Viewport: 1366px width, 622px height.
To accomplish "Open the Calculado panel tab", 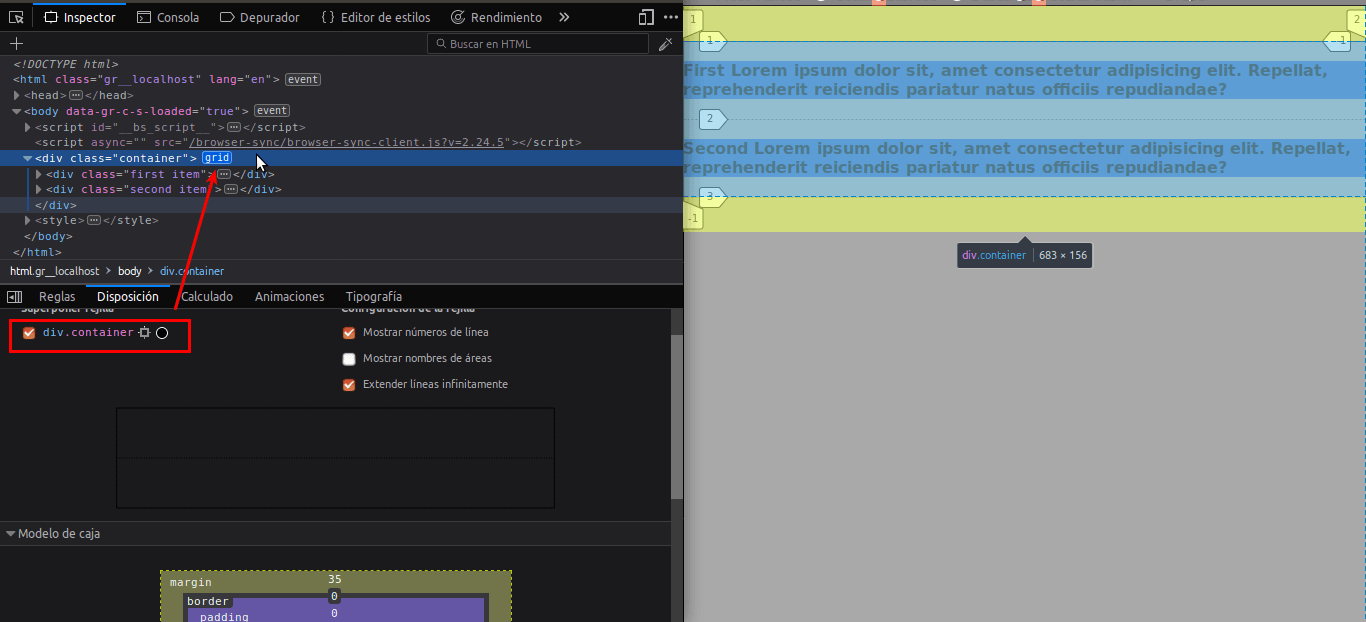I will (x=207, y=297).
